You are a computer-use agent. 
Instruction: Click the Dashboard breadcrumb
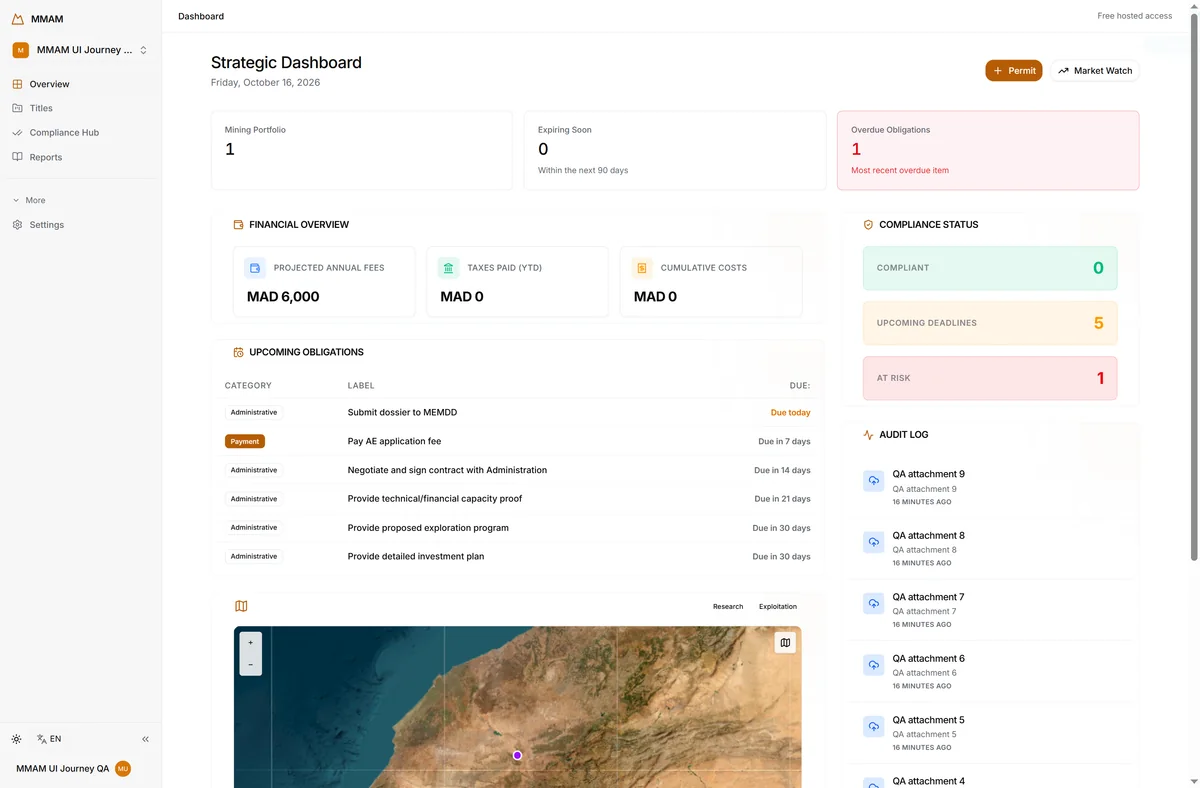[x=201, y=16]
